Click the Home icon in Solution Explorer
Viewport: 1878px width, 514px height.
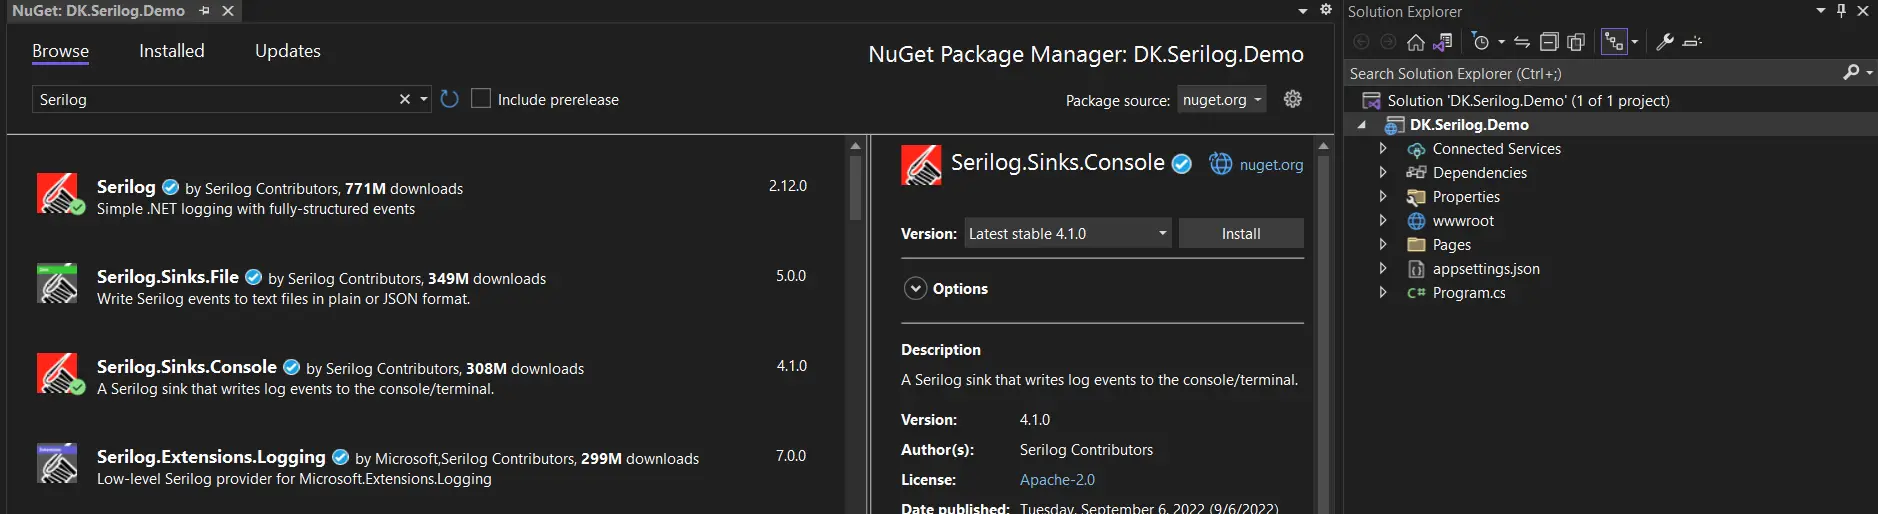pos(1415,42)
